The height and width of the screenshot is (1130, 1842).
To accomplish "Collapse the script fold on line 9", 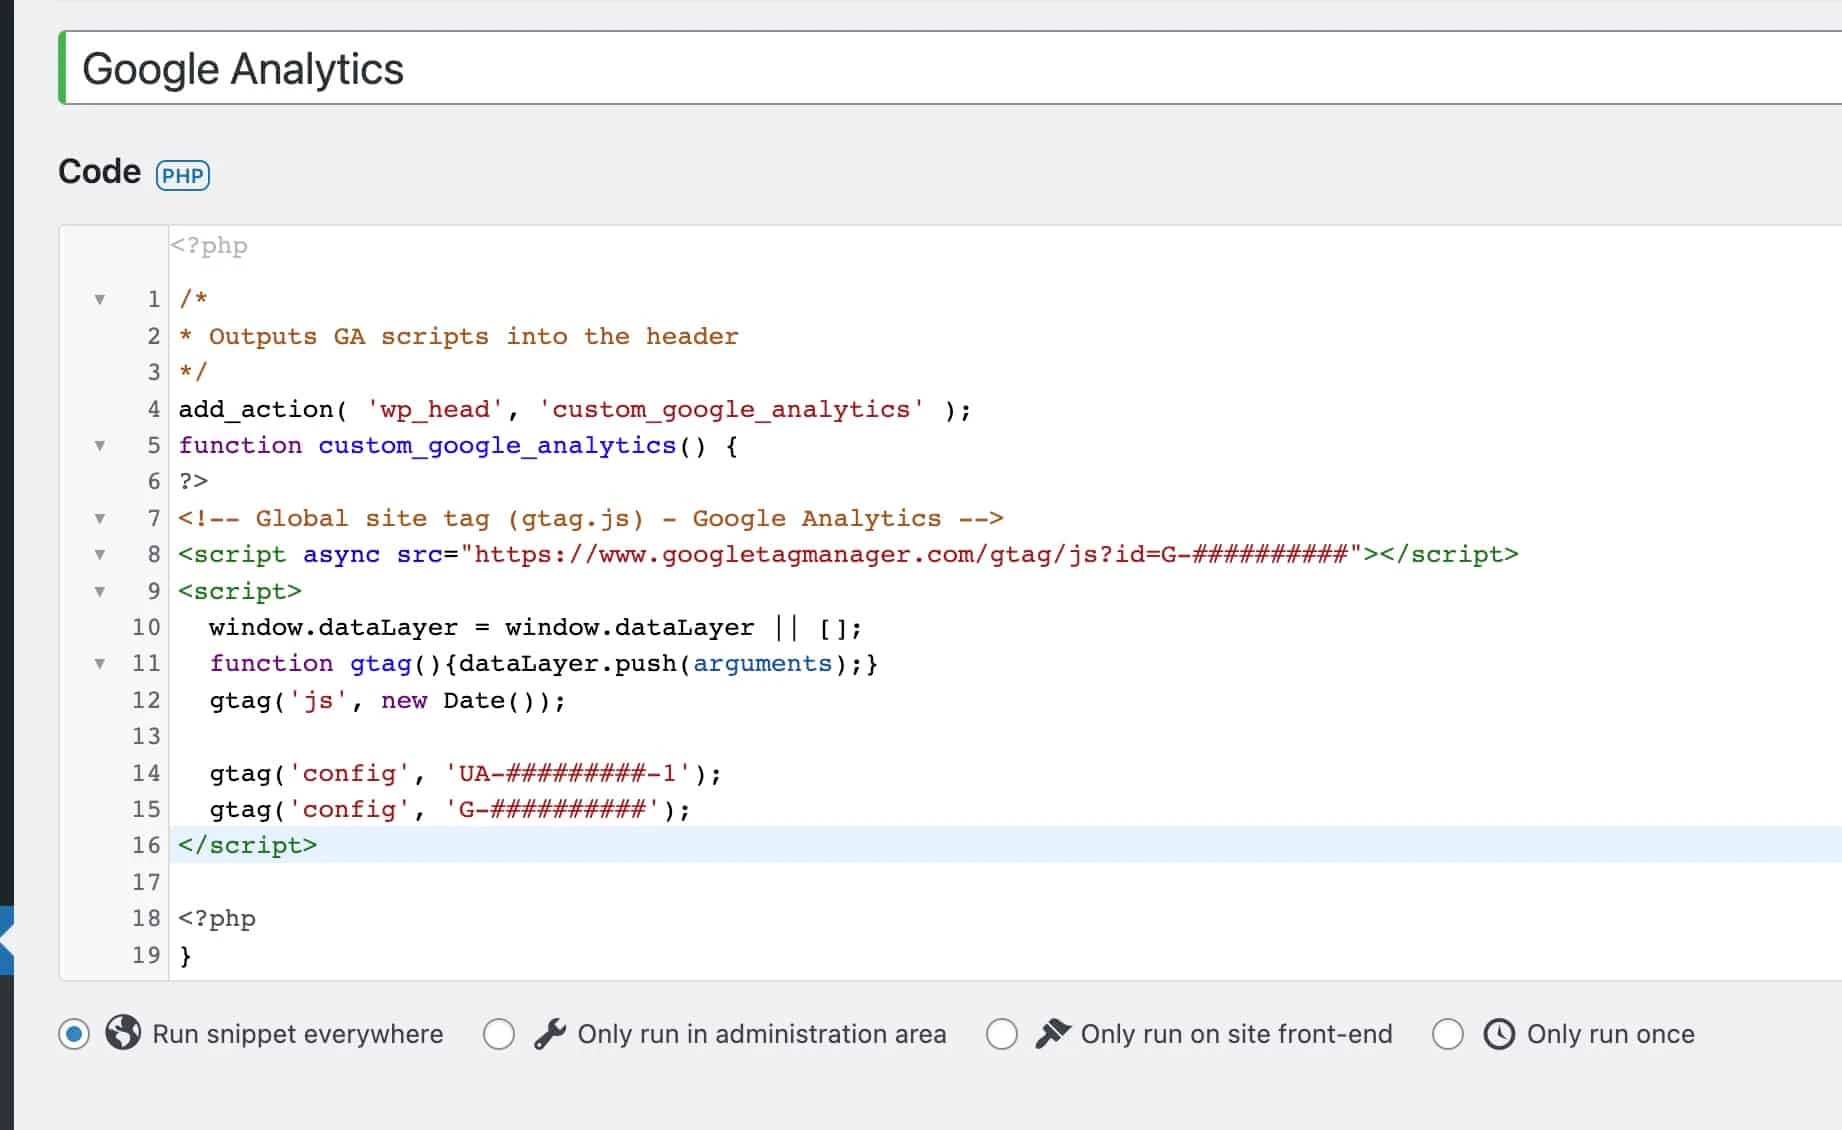I will (99, 591).
